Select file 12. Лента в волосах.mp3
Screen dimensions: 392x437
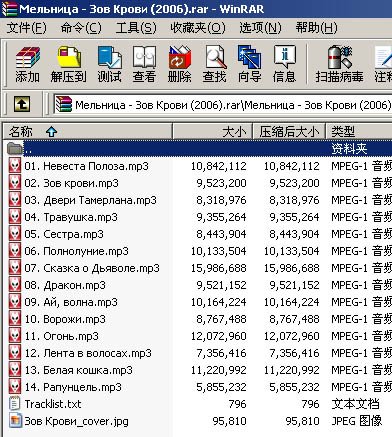click(88, 353)
